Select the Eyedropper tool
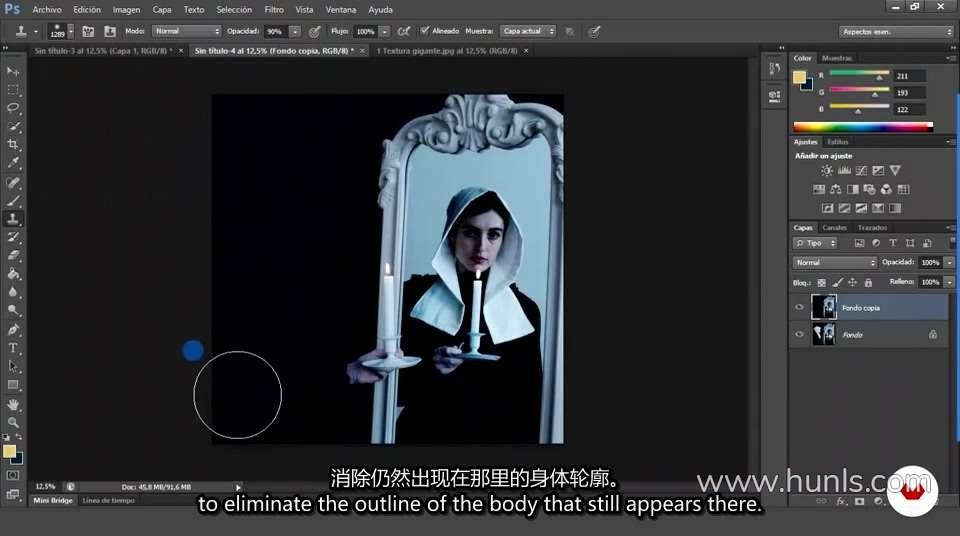This screenshot has height=536, width=960. click(x=13, y=163)
